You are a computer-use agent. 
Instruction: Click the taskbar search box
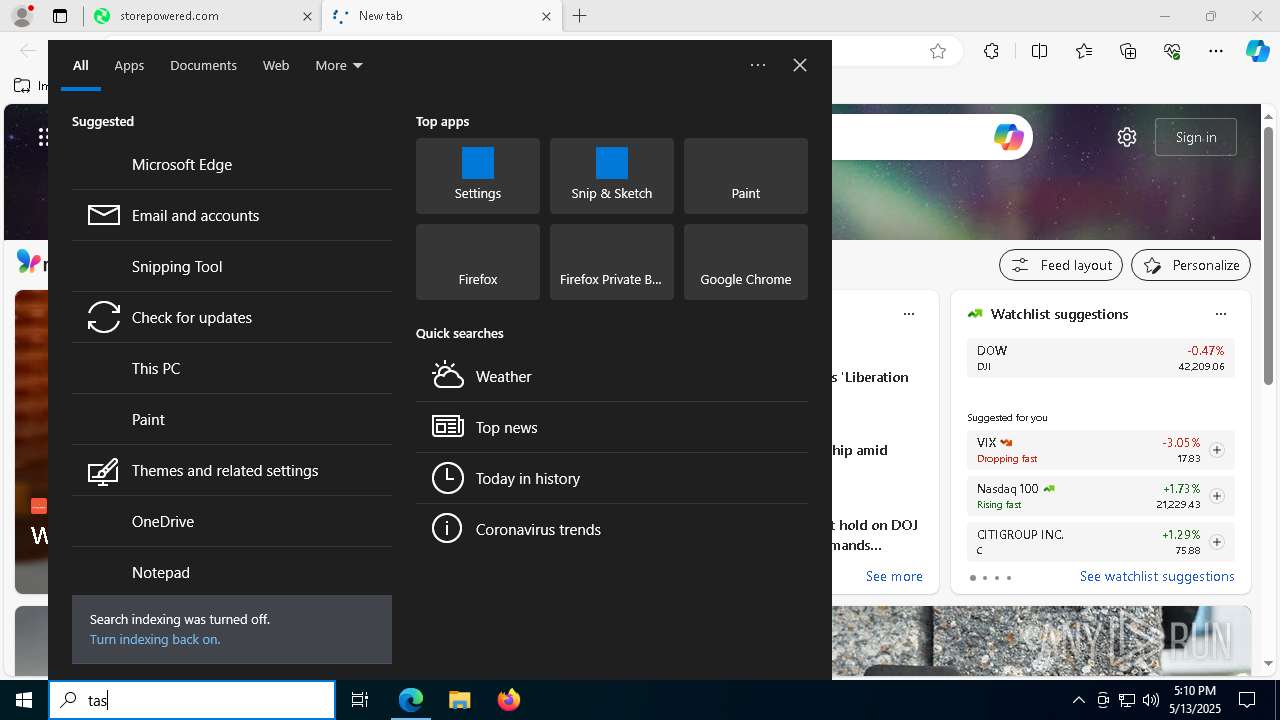[x=192, y=700]
